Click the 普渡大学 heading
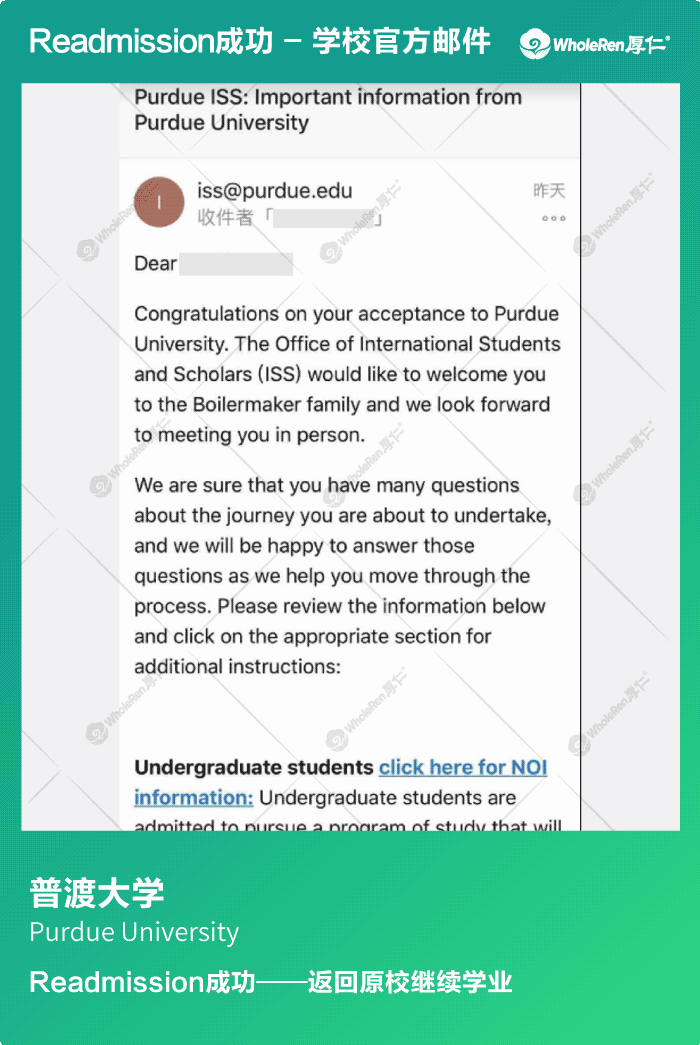The image size is (700, 1045). (x=97, y=893)
